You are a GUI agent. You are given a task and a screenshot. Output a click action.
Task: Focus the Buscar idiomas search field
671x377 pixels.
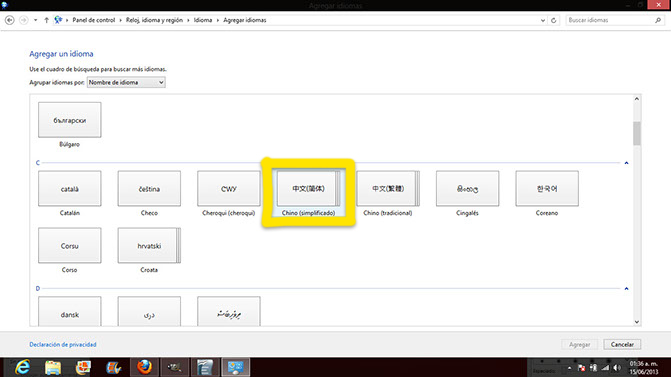(x=609, y=20)
